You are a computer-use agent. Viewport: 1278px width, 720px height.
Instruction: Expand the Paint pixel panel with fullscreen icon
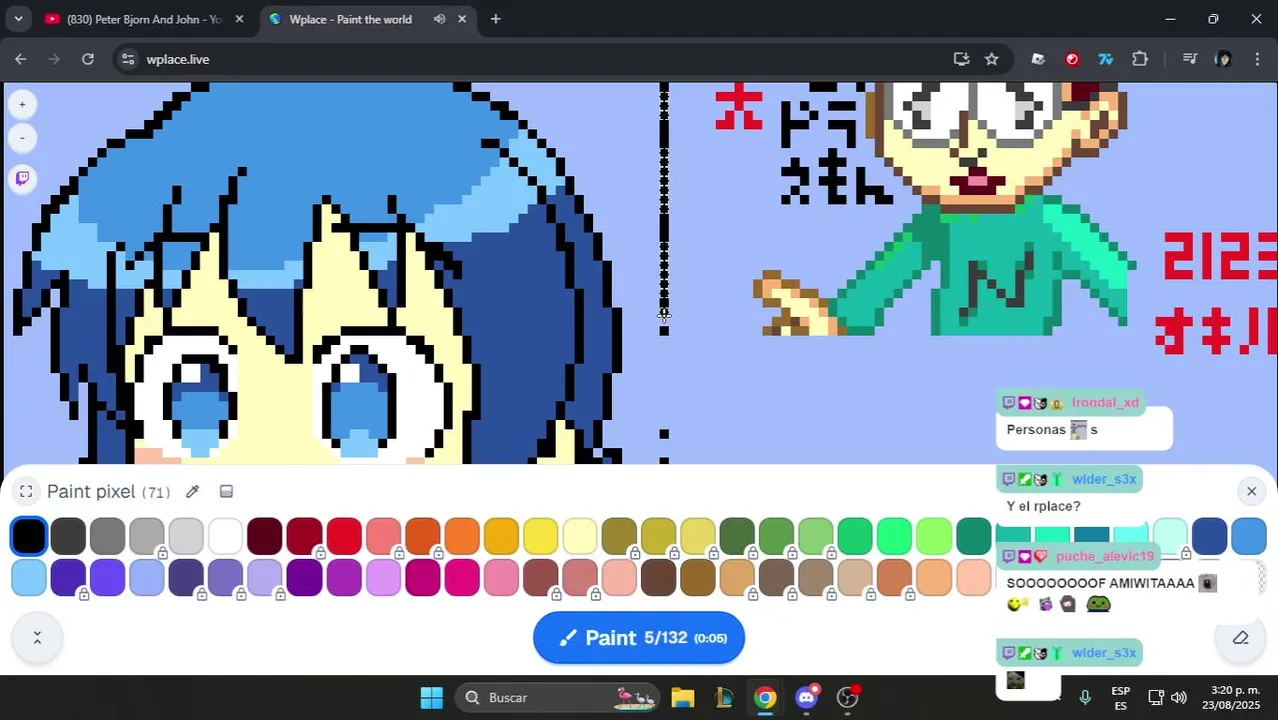(26, 491)
